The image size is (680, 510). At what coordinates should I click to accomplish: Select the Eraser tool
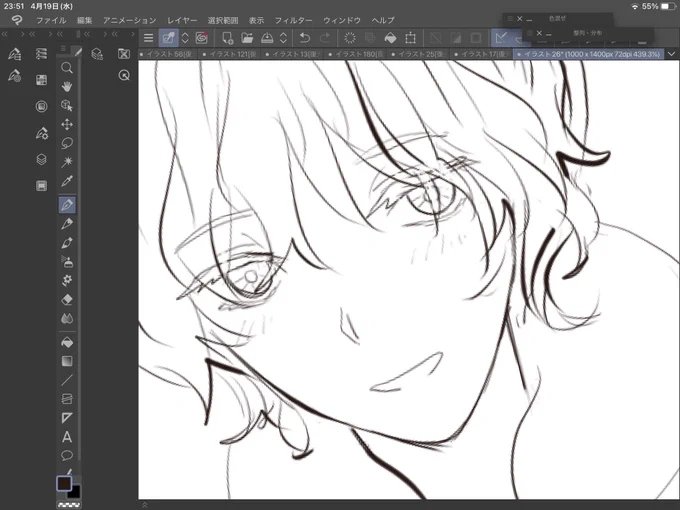point(67,299)
